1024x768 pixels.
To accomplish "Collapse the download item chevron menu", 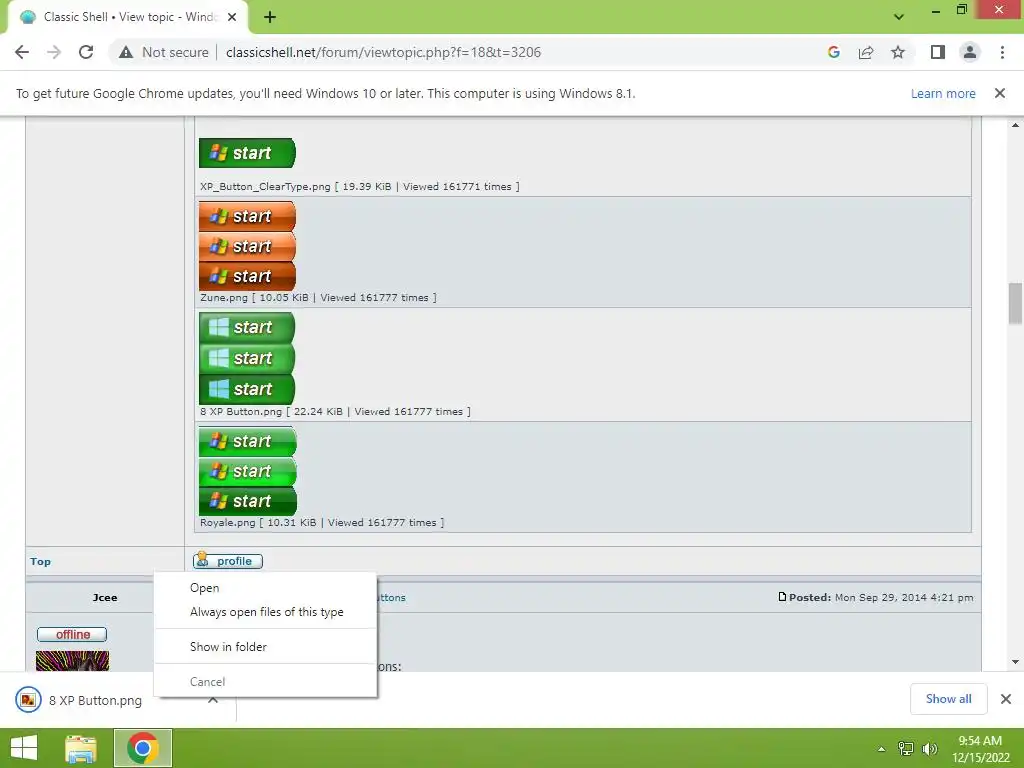I will 213,700.
